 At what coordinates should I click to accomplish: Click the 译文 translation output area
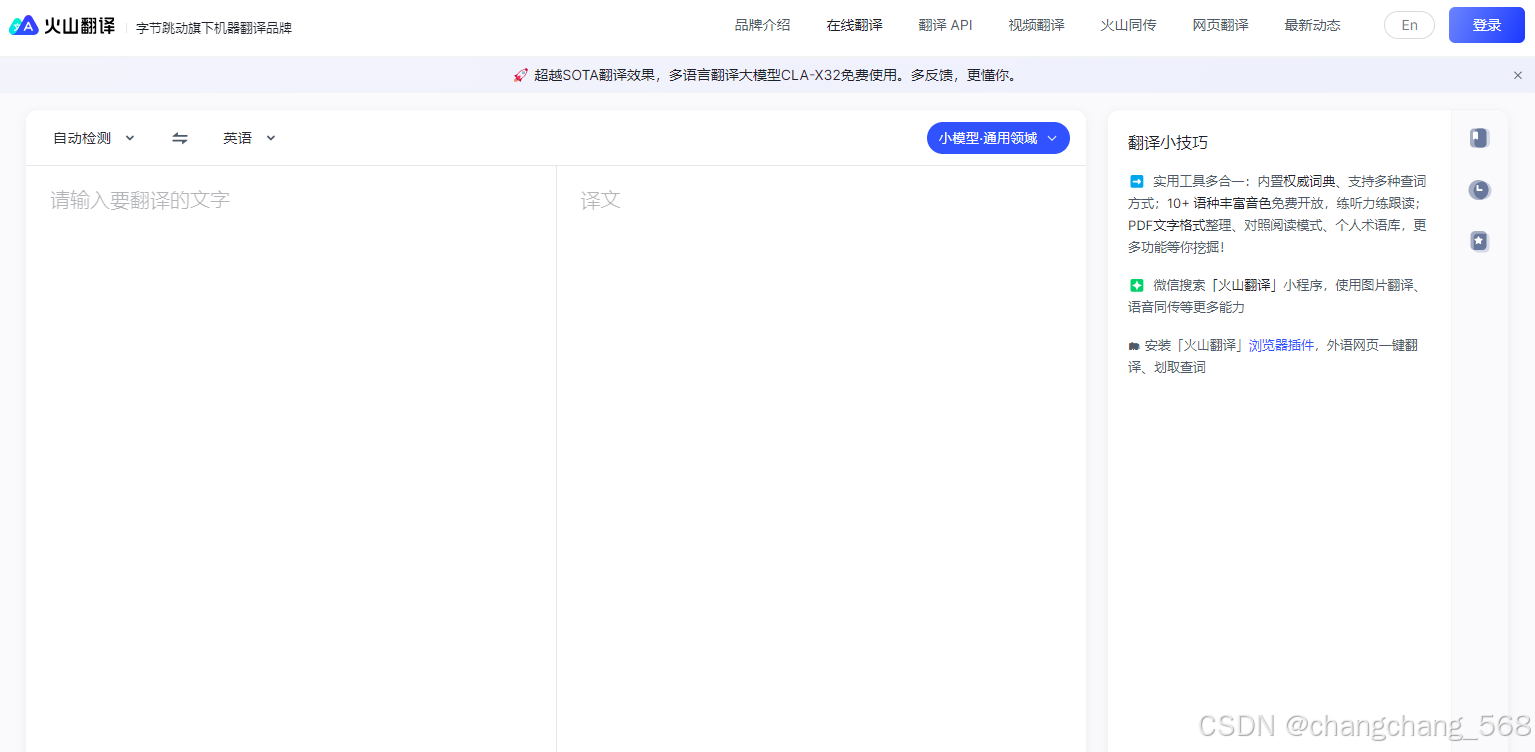click(x=821, y=458)
